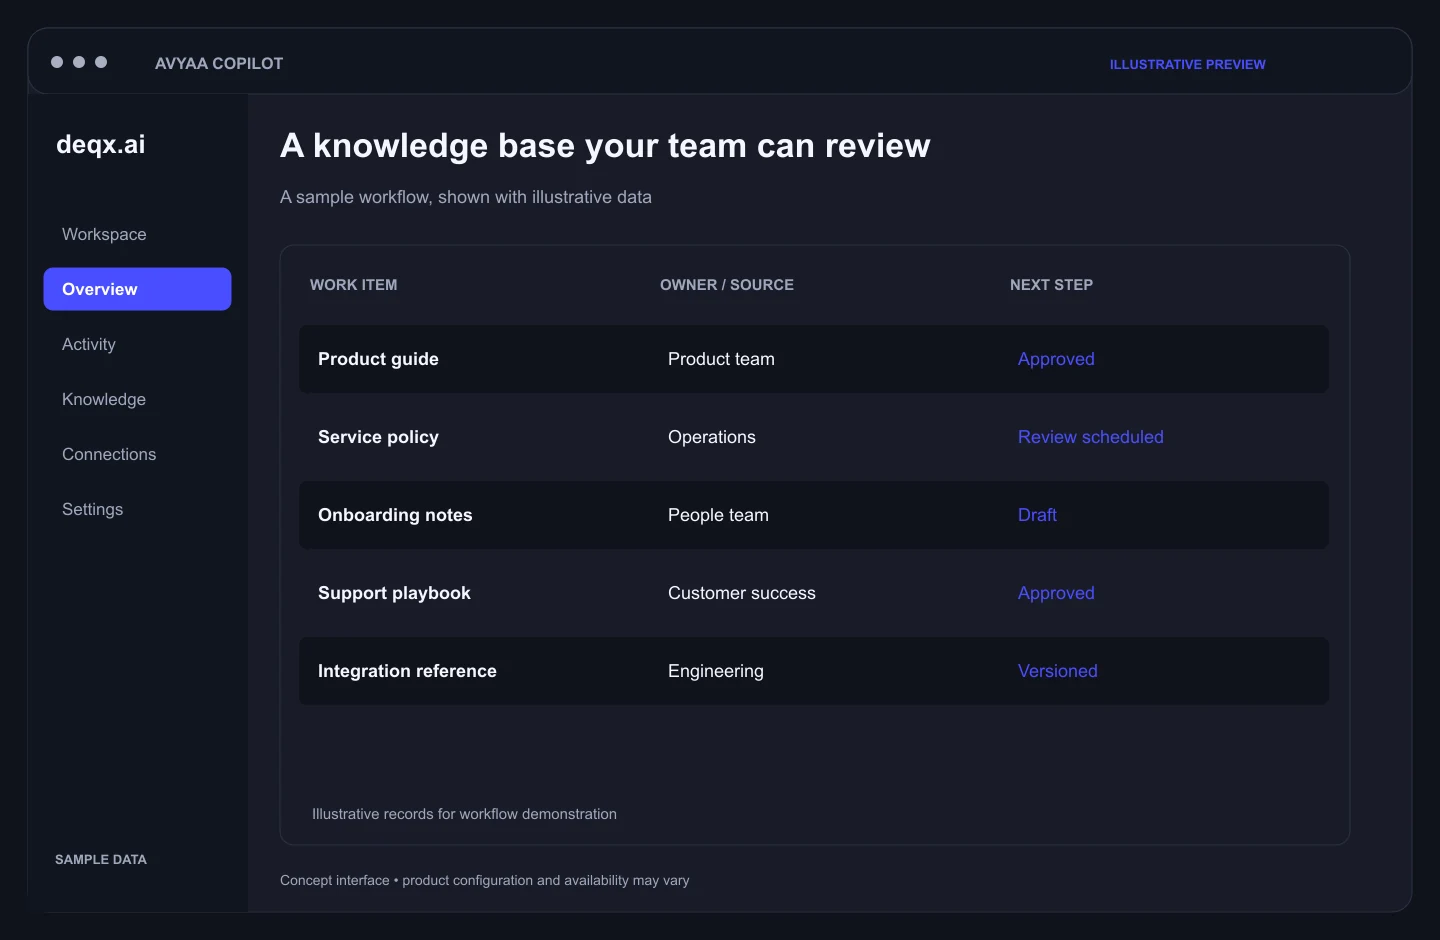
Task: Select the Integration reference work item
Action: point(407,671)
